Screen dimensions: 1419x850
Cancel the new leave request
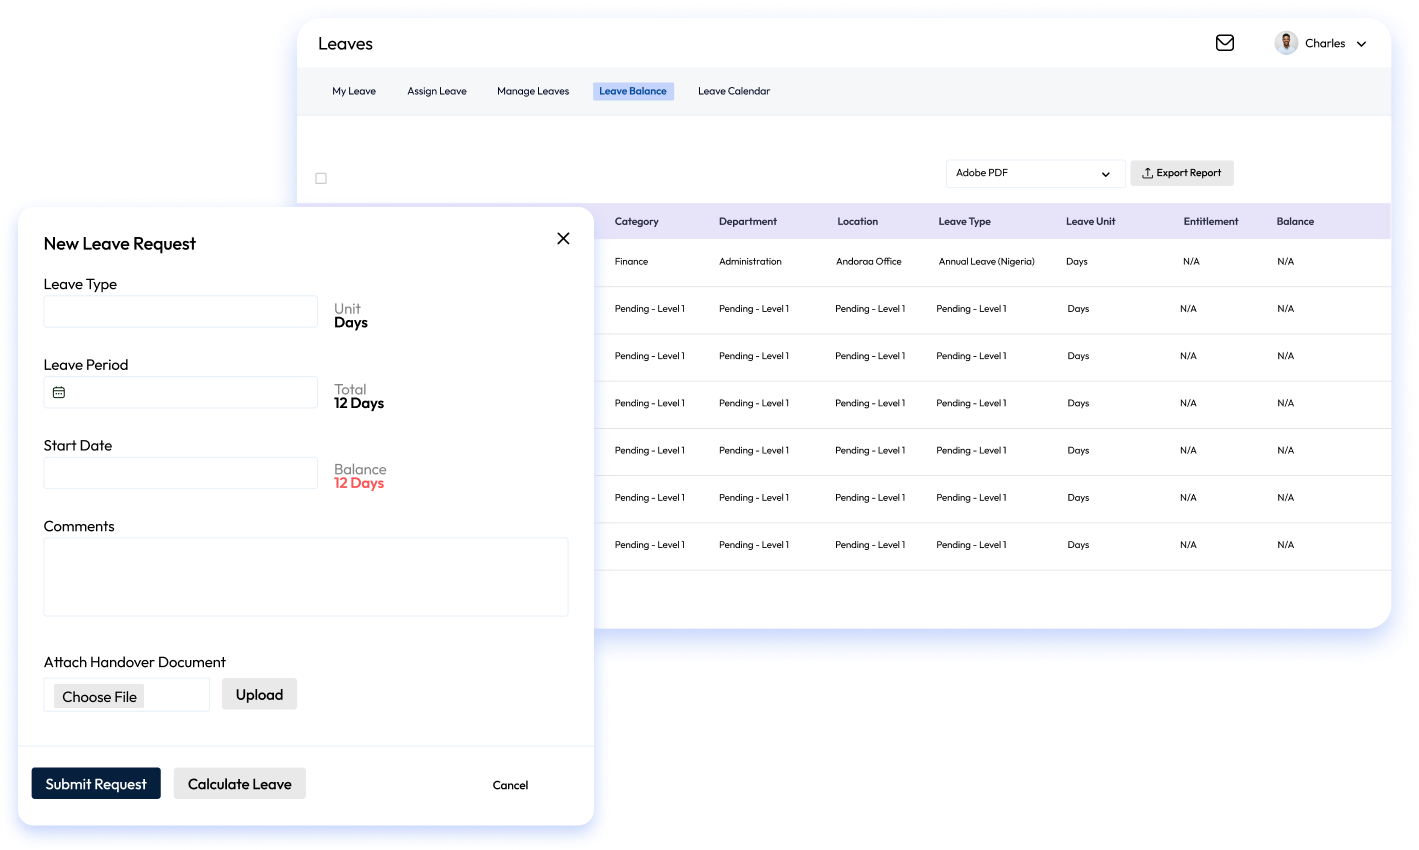click(510, 785)
